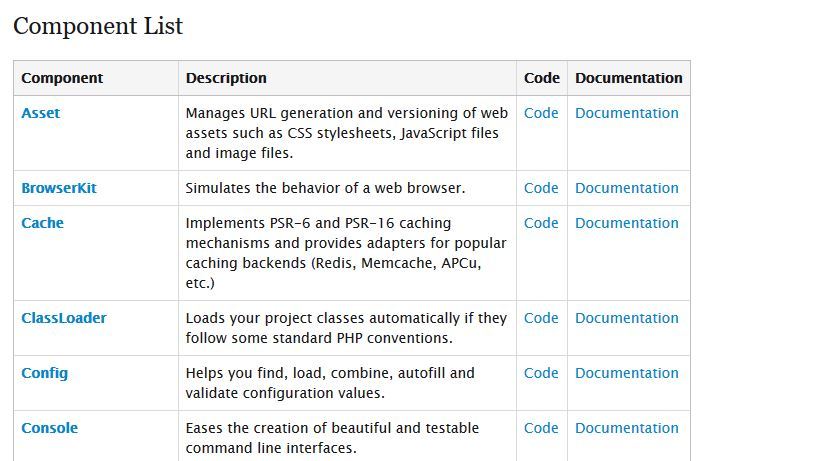The image size is (831, 461).
Task: Open Code link in Config row
Action: [541, 373]
